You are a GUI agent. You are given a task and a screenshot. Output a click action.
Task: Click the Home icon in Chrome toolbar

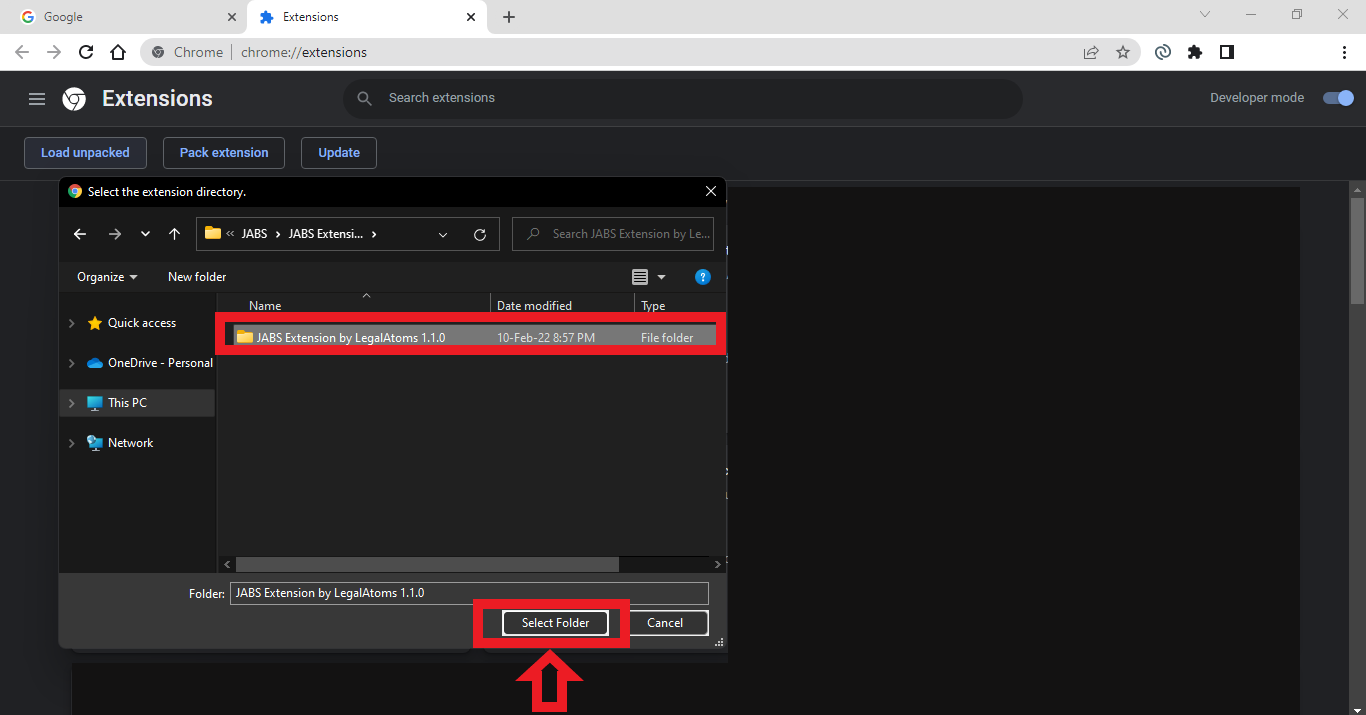tap(118, 51)
